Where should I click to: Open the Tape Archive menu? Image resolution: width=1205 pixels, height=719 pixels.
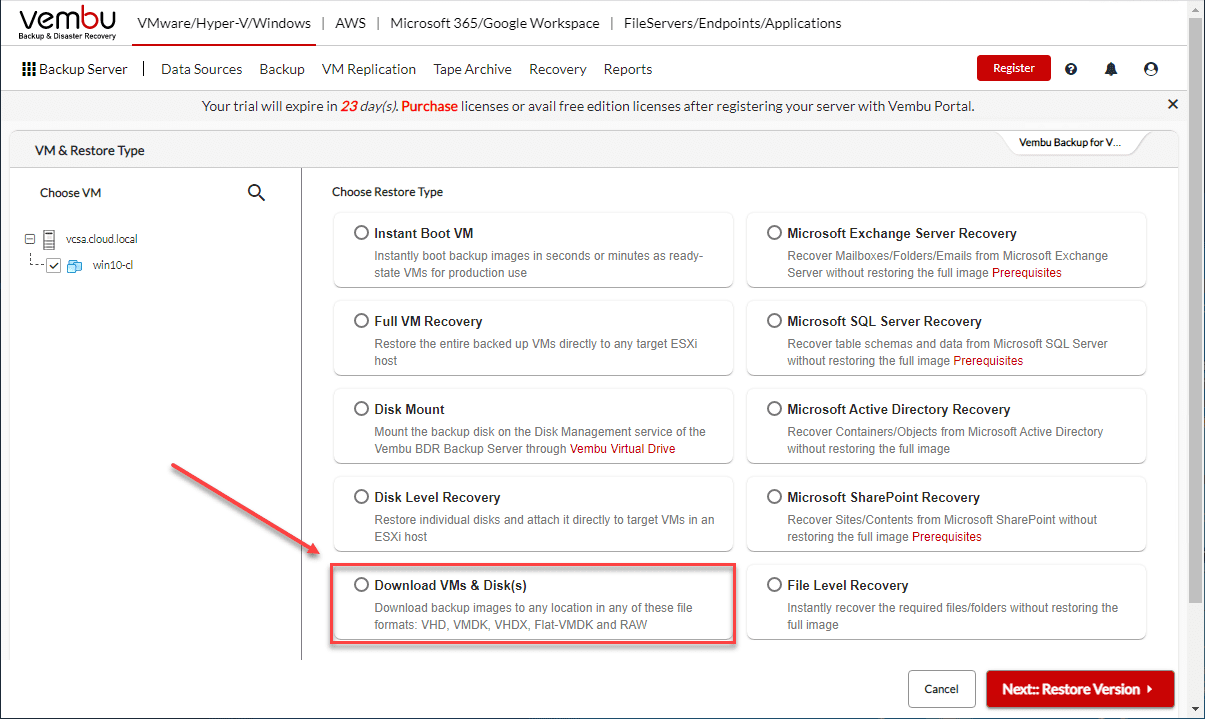coord(472,69)
